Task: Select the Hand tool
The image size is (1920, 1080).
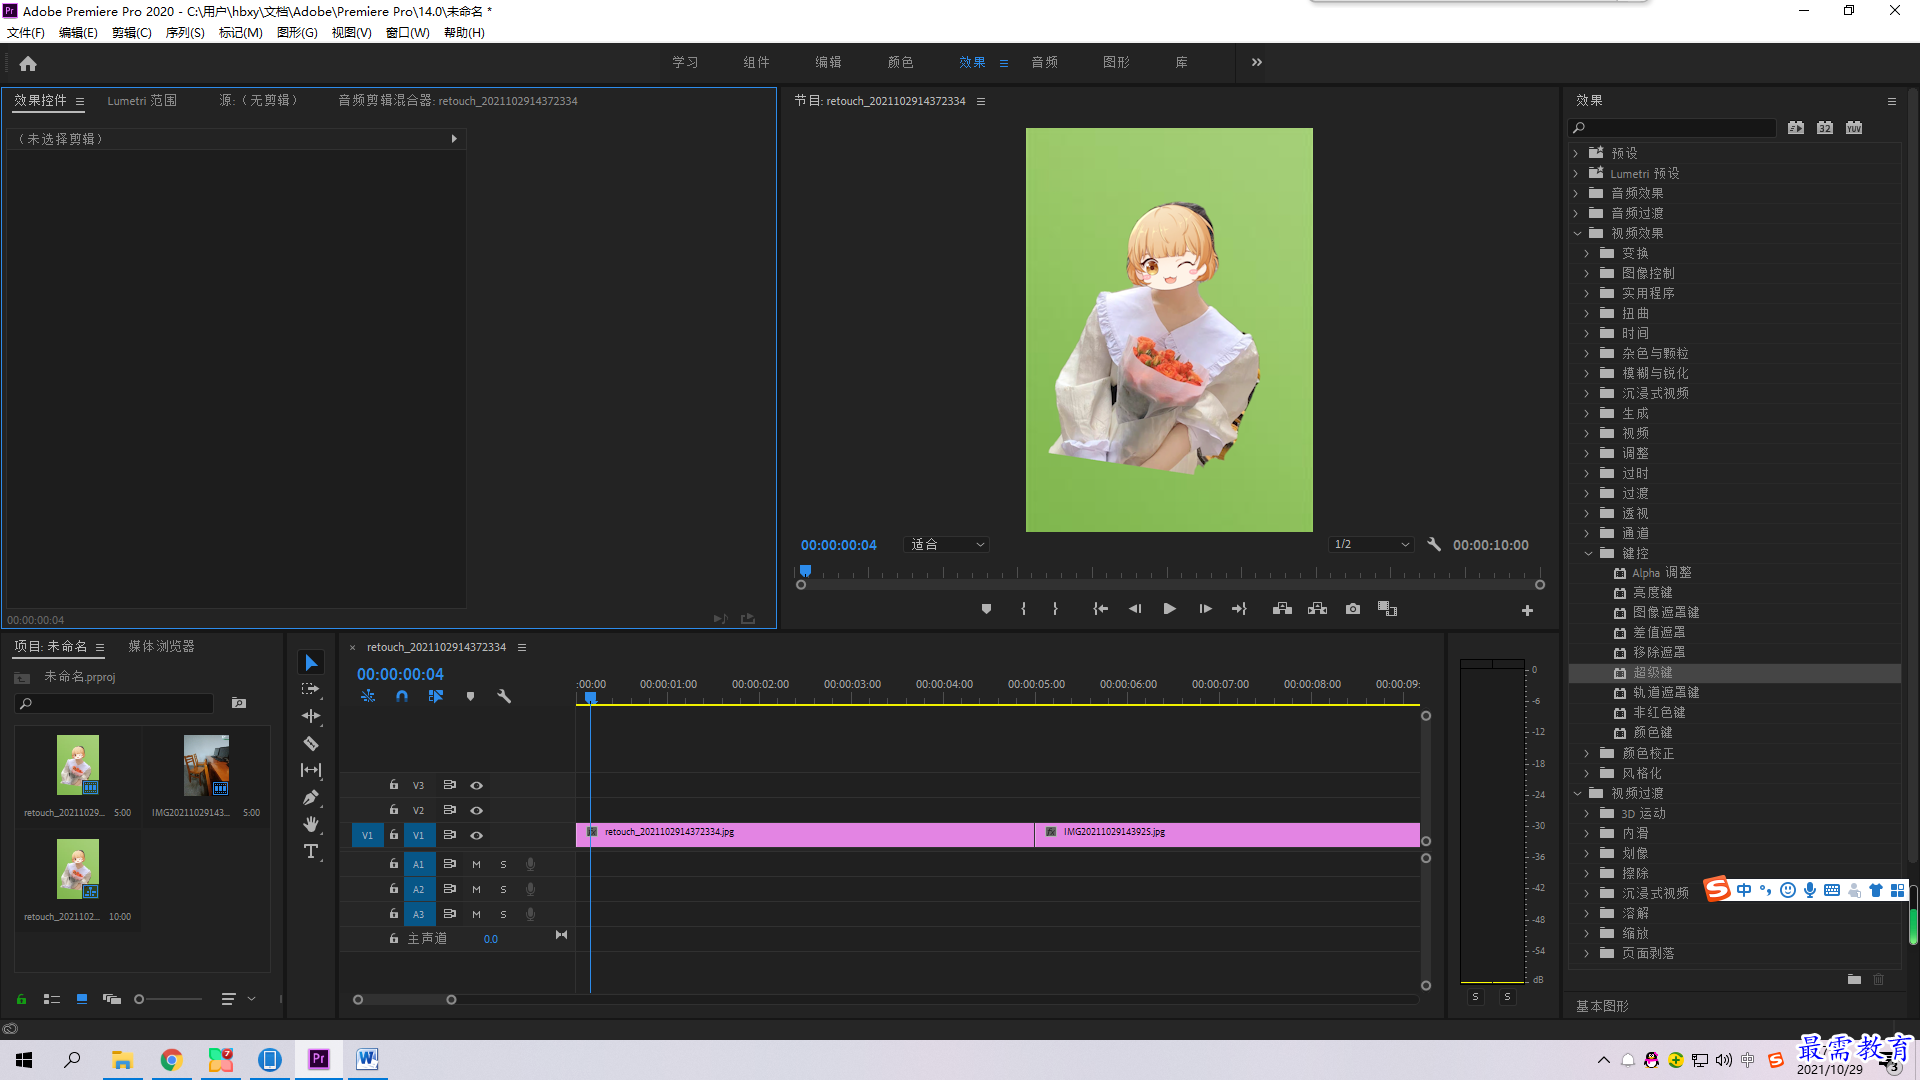Action: click(x=311, y=824)
